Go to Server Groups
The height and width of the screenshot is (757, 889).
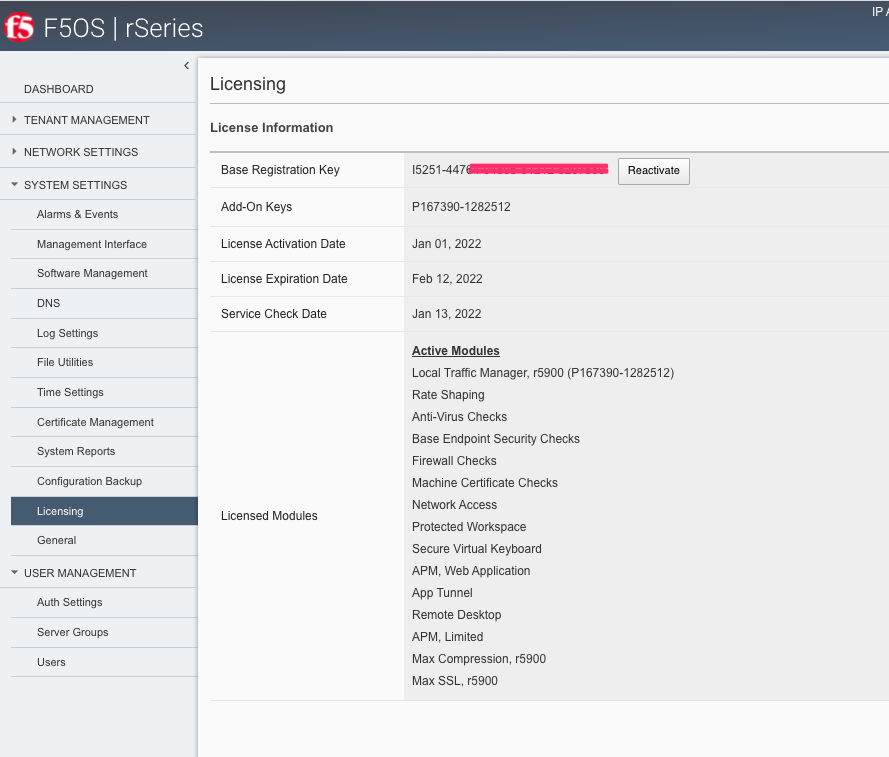point(73,632)
